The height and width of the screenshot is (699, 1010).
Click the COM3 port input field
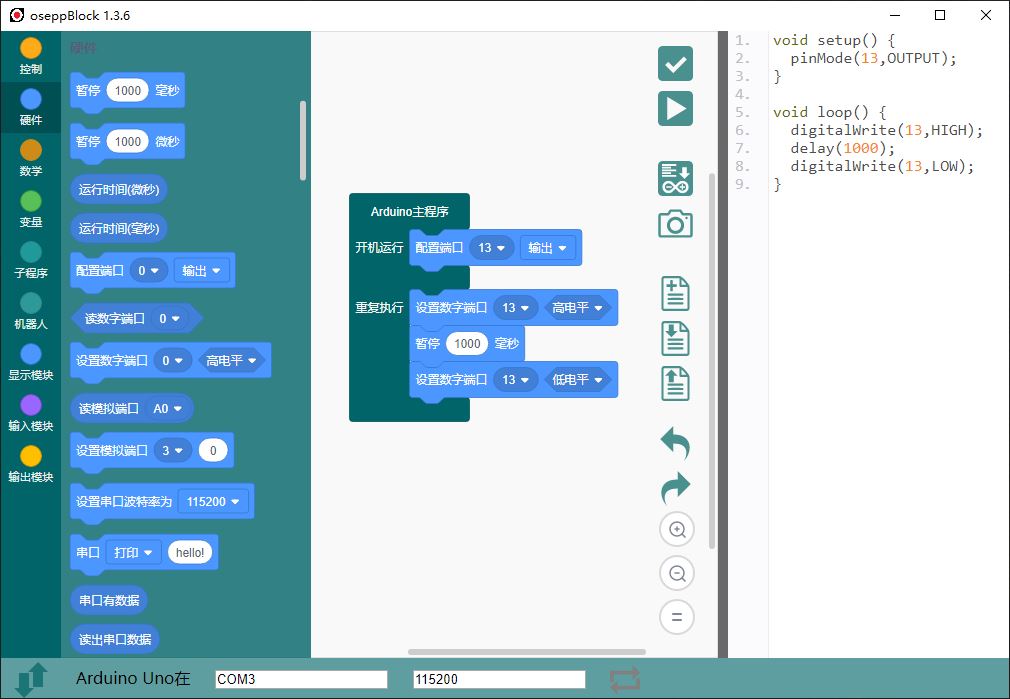tap(301, 680)
